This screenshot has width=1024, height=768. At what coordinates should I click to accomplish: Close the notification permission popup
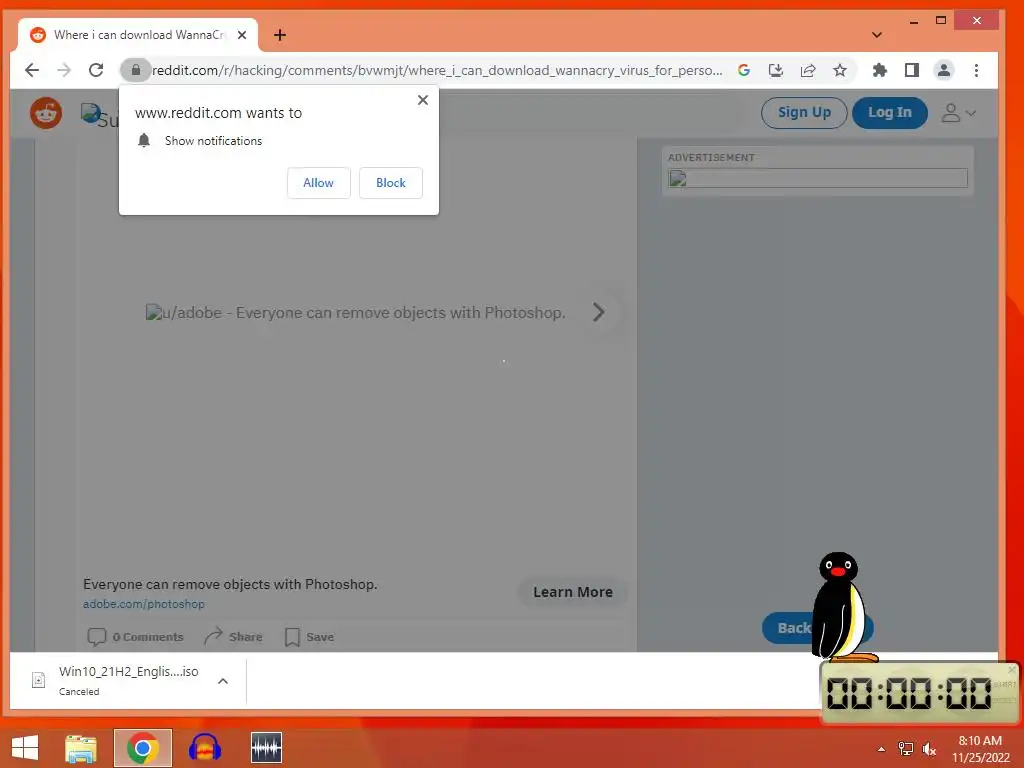point(423,100)
